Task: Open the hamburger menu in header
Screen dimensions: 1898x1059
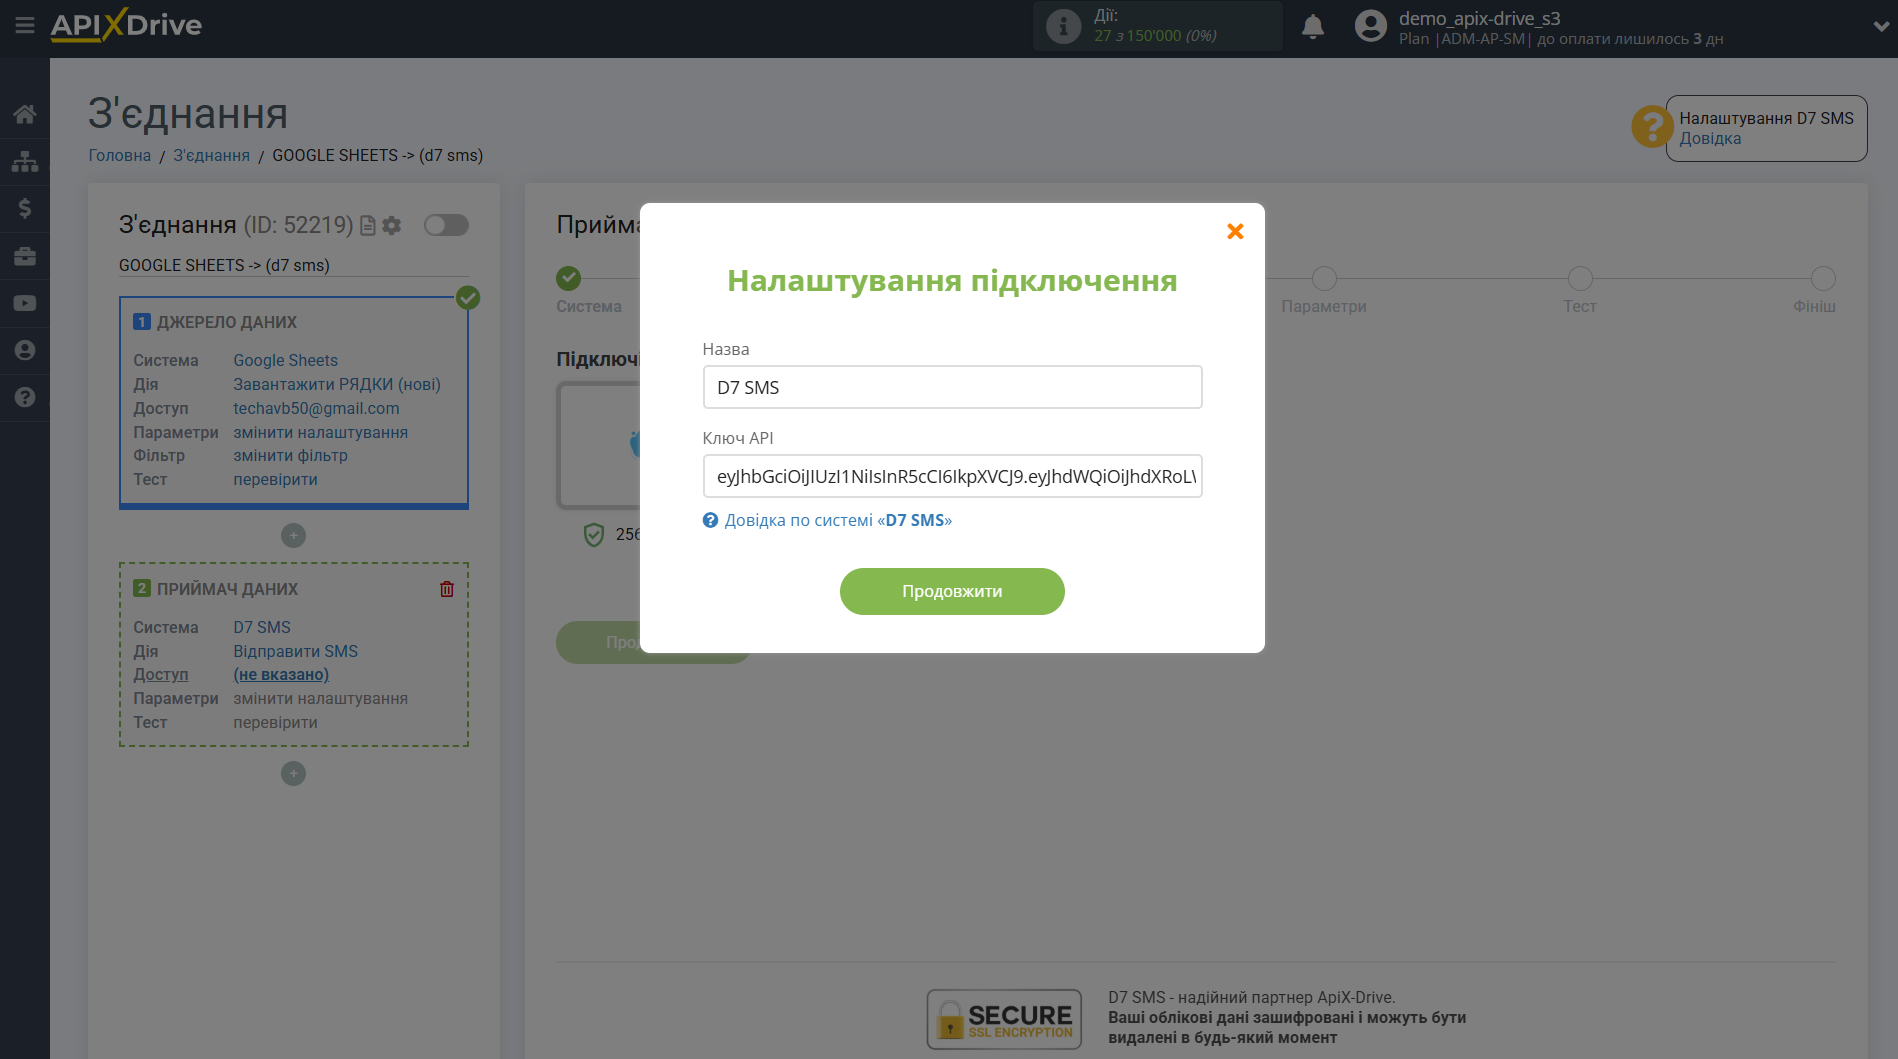Action: point(25,25)
